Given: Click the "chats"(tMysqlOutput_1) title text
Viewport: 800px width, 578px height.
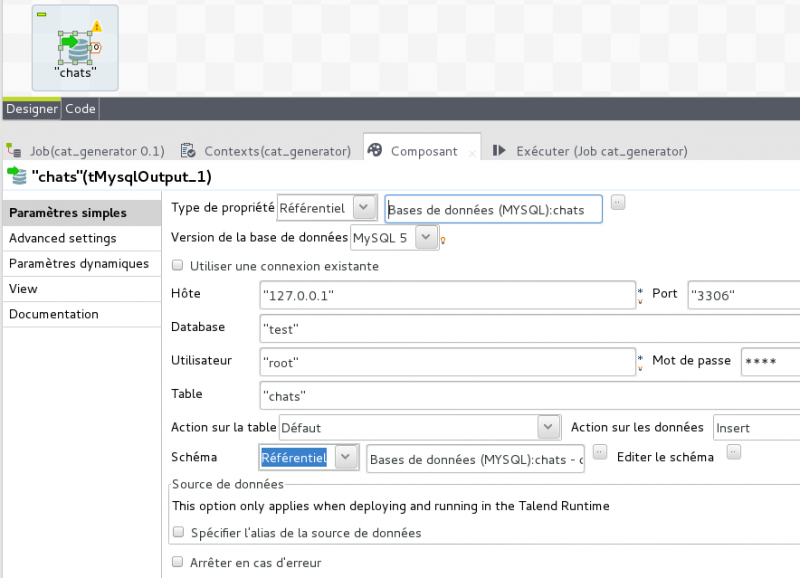Looking at the screenshot, I should [x=121, y=177].
